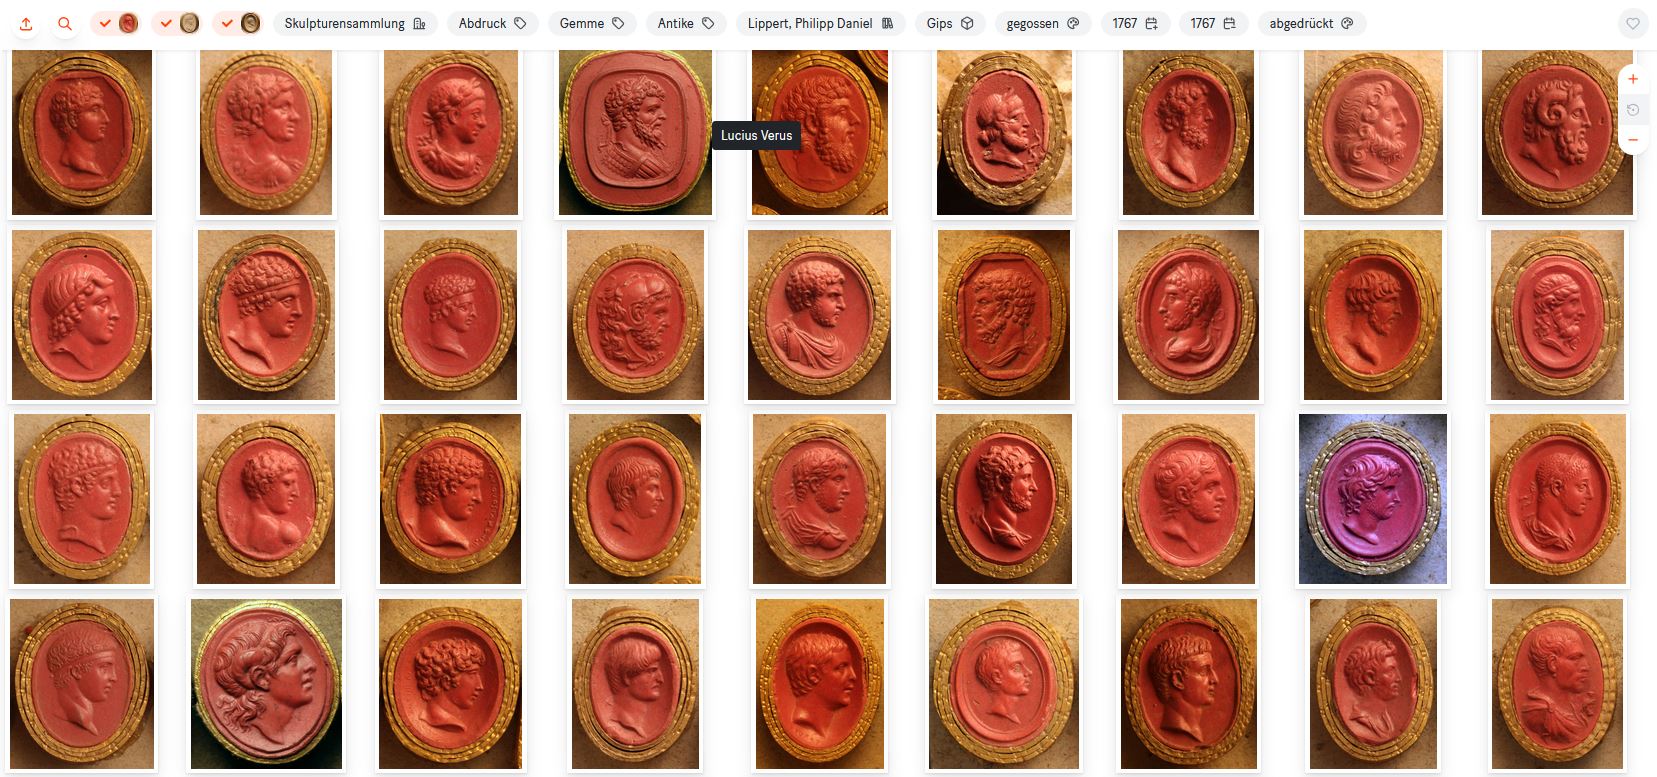This screenshot has height=777, width=1657.
Task: Click the gegossen technique chip
Action: [x=1043, y=23]
